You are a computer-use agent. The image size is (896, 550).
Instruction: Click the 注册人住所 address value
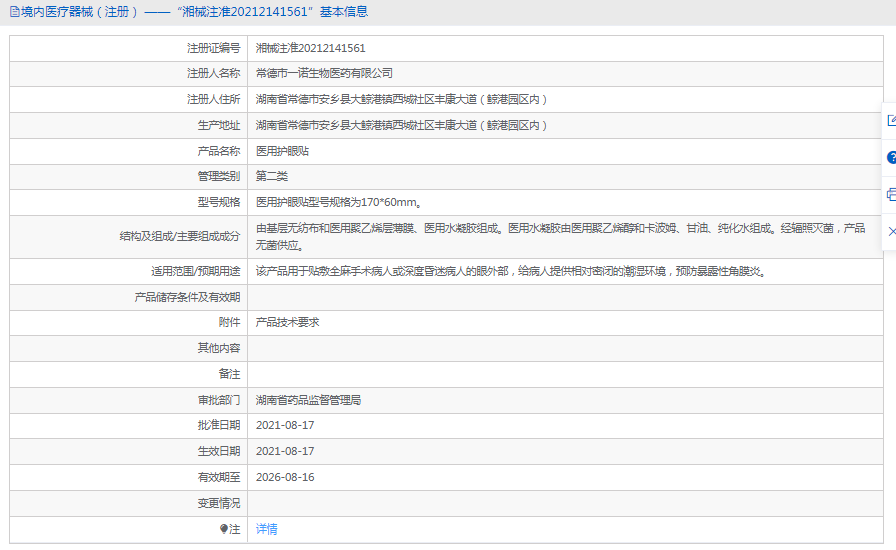pos(401,99)
